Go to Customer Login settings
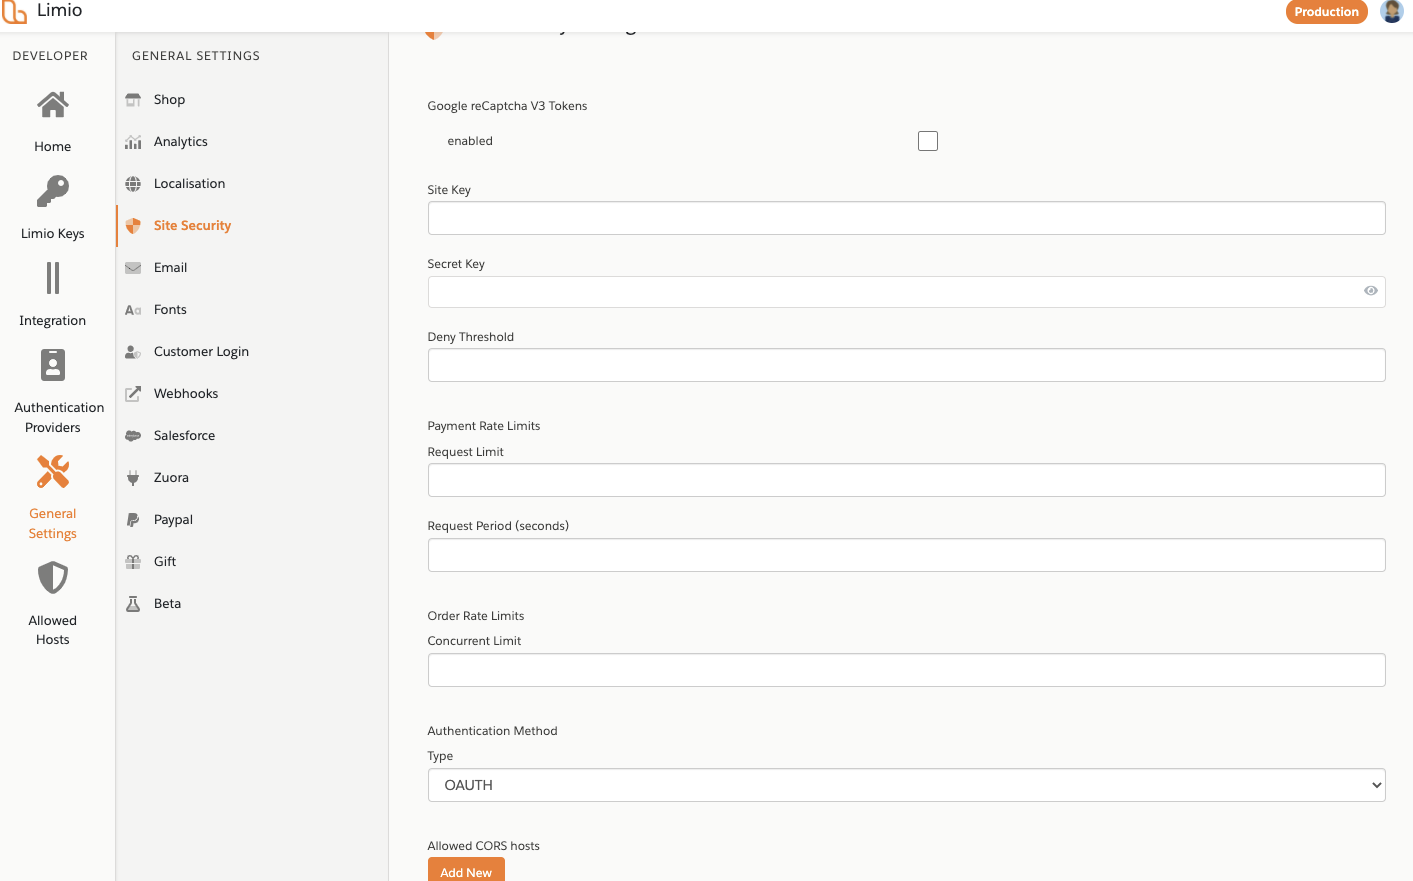1413x881 pixels. click(201, 352)
